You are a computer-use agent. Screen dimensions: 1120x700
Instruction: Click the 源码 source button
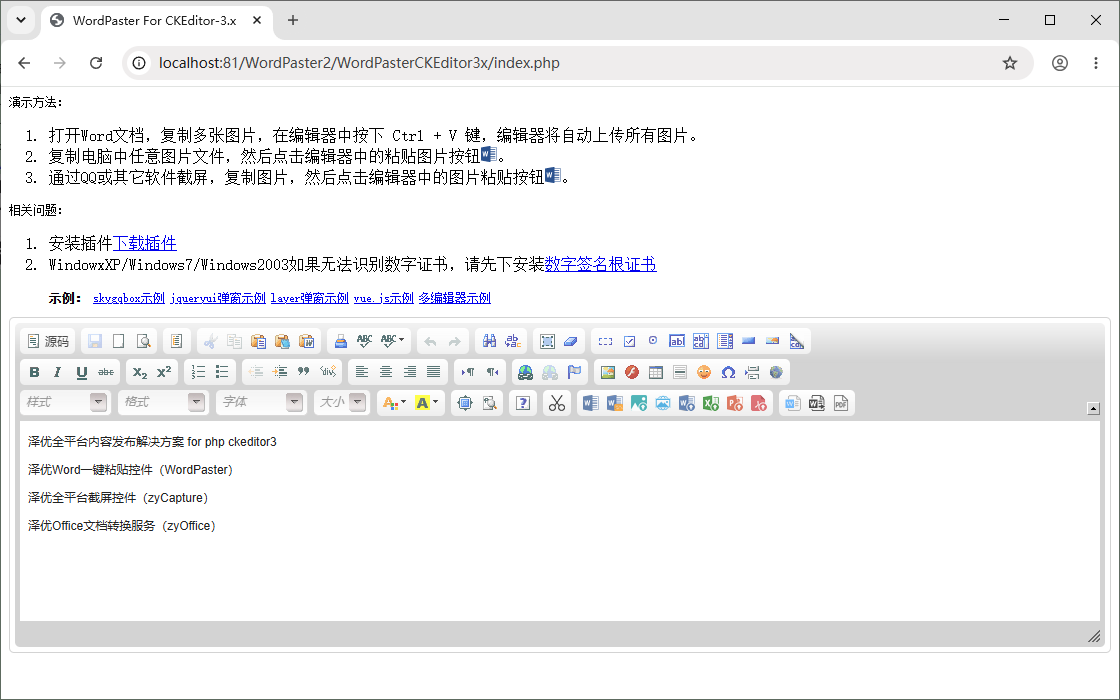(48, 341)
